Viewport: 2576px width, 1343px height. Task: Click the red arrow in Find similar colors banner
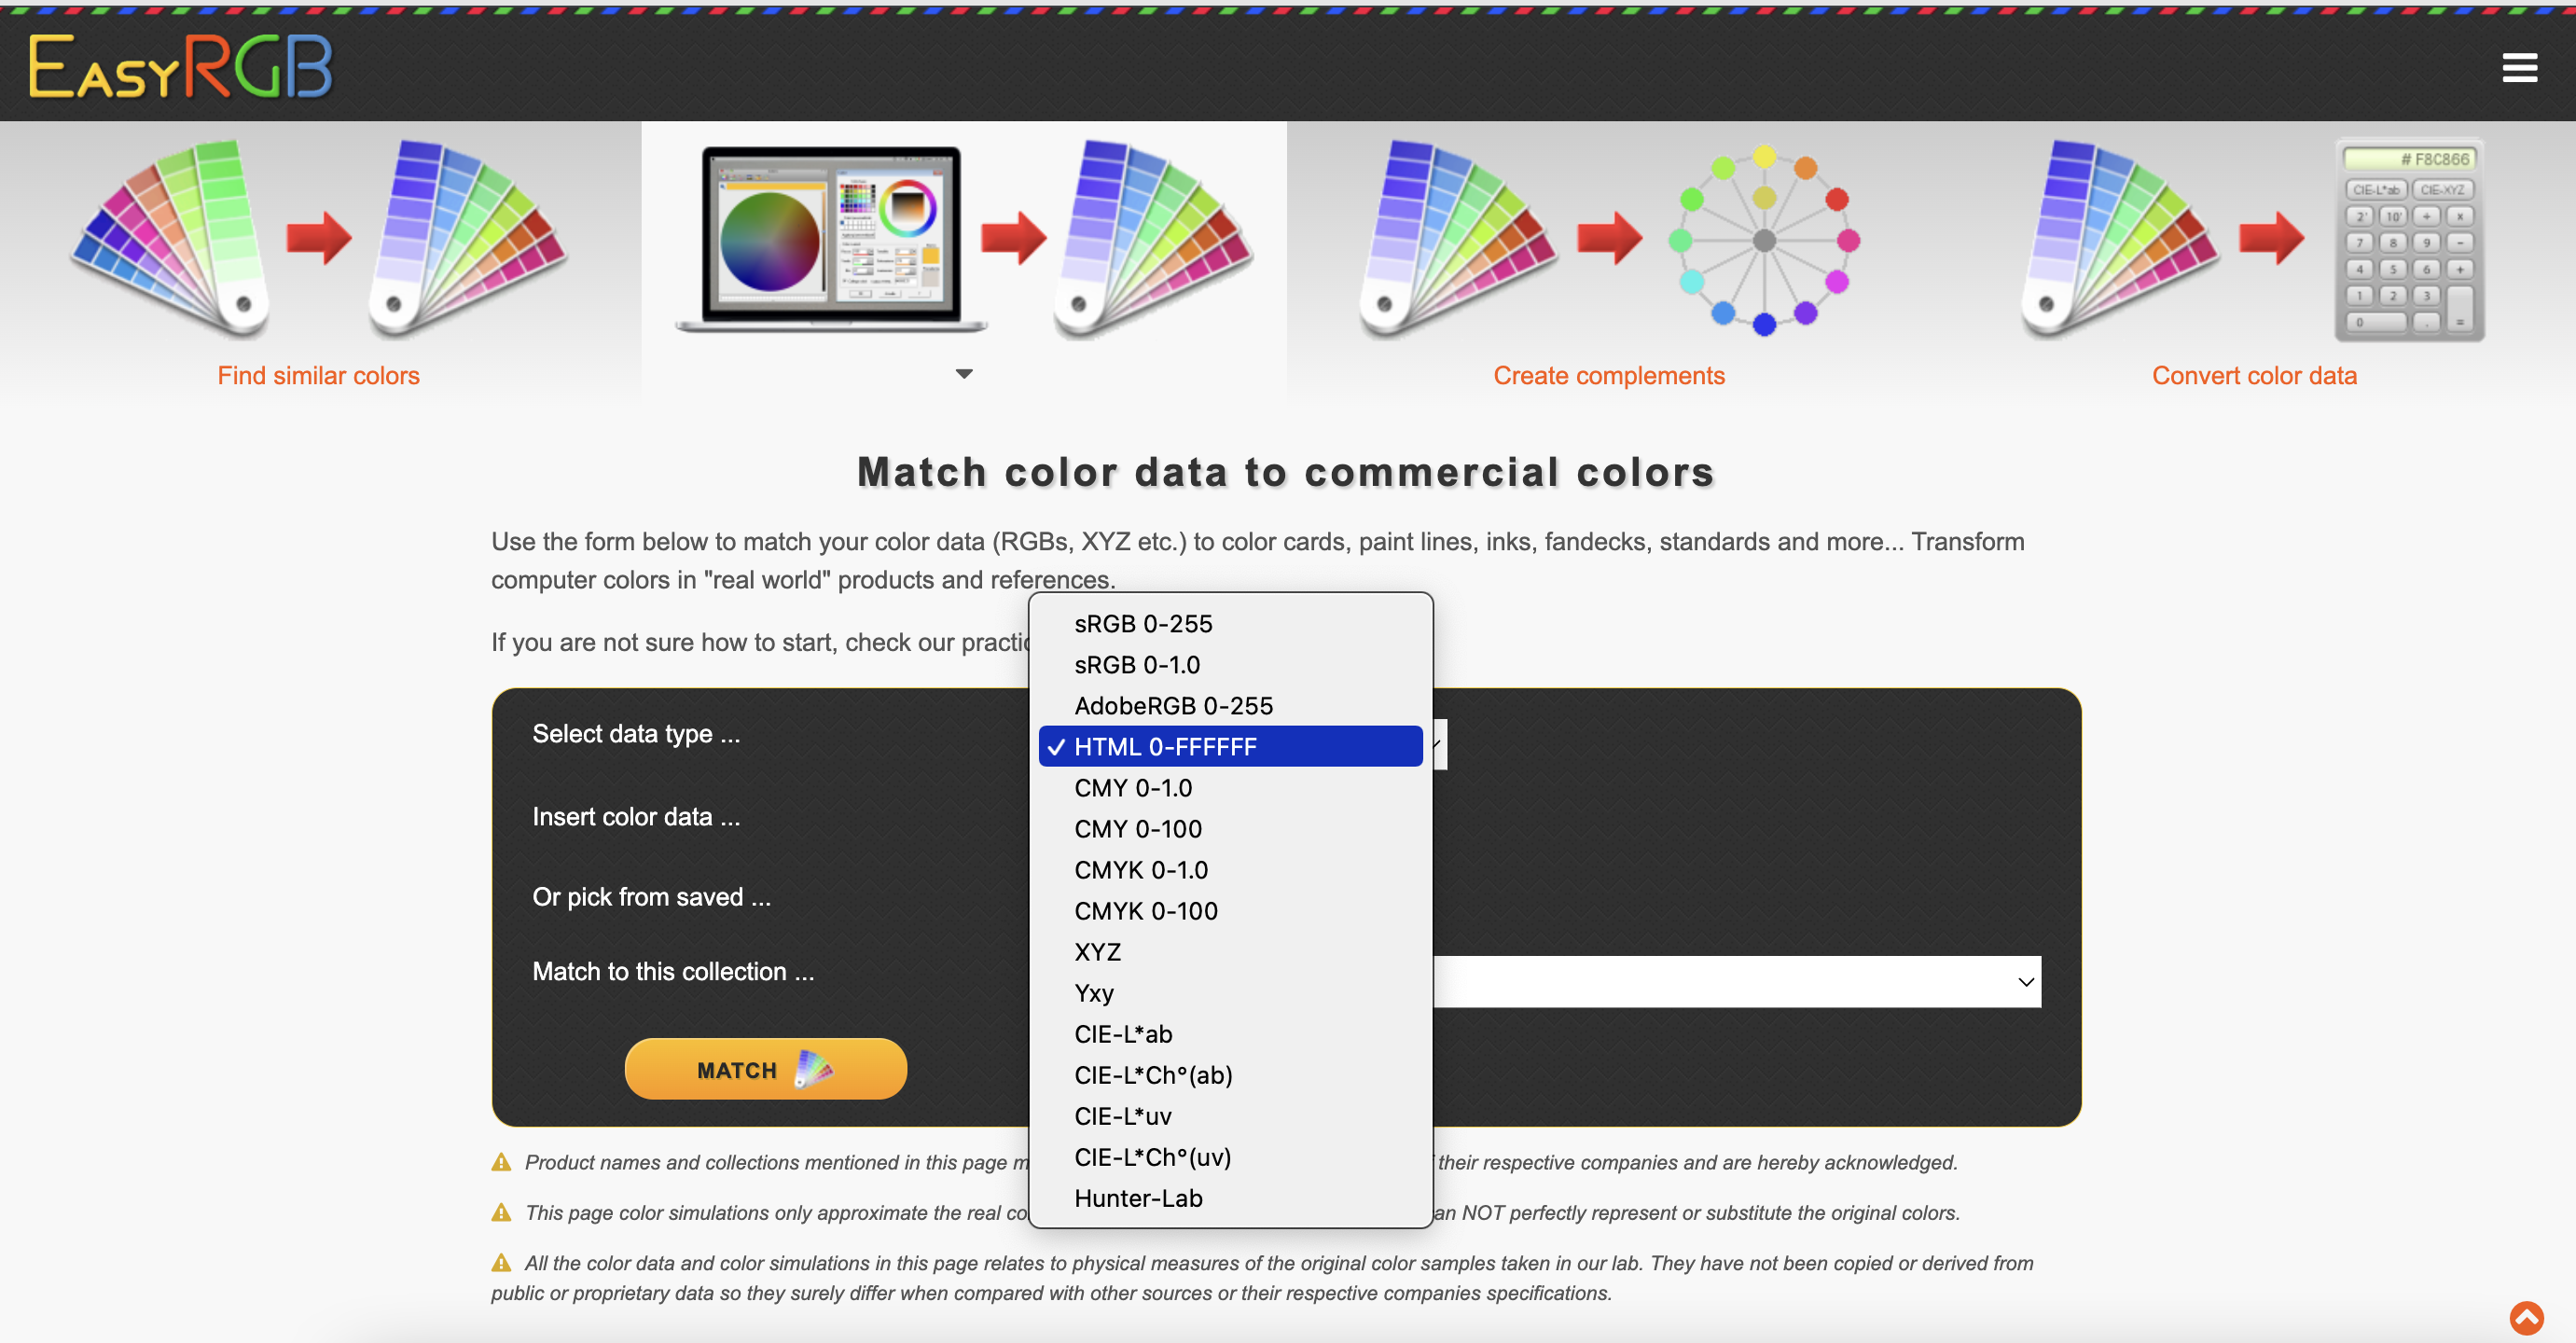pos(318,238)
